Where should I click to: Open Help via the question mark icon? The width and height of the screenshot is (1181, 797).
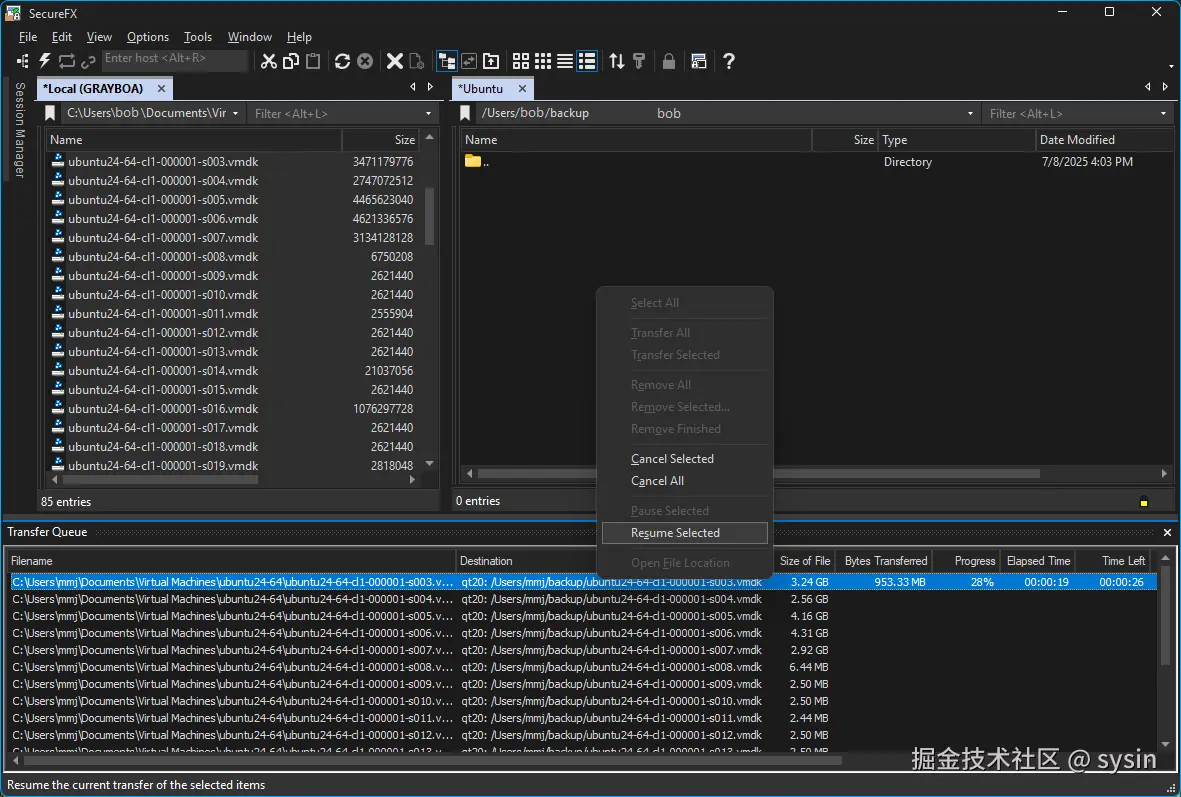(729, 61)
